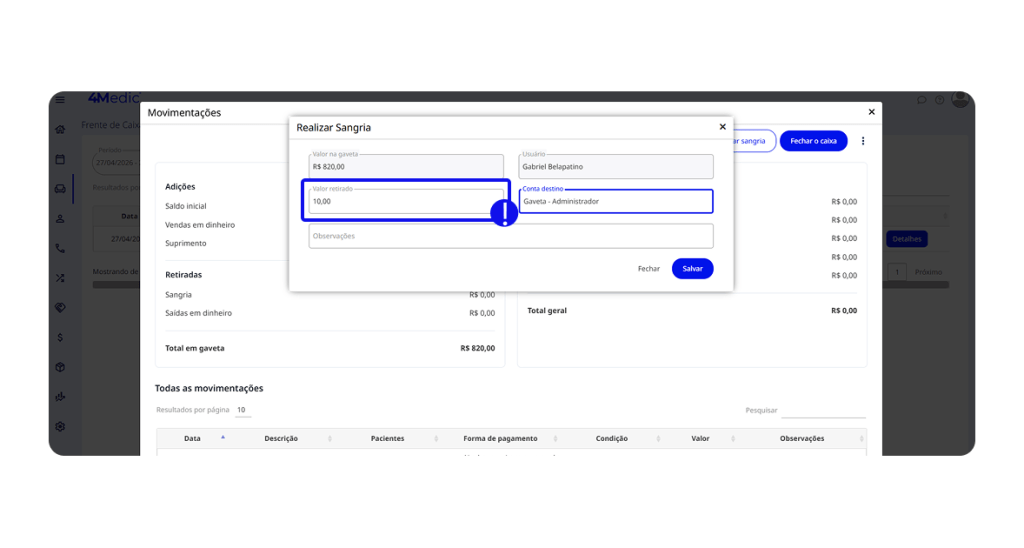Open the Conta destino dropdown
This screenshot has width=1024, height=548.
click(x=615, y=202)
